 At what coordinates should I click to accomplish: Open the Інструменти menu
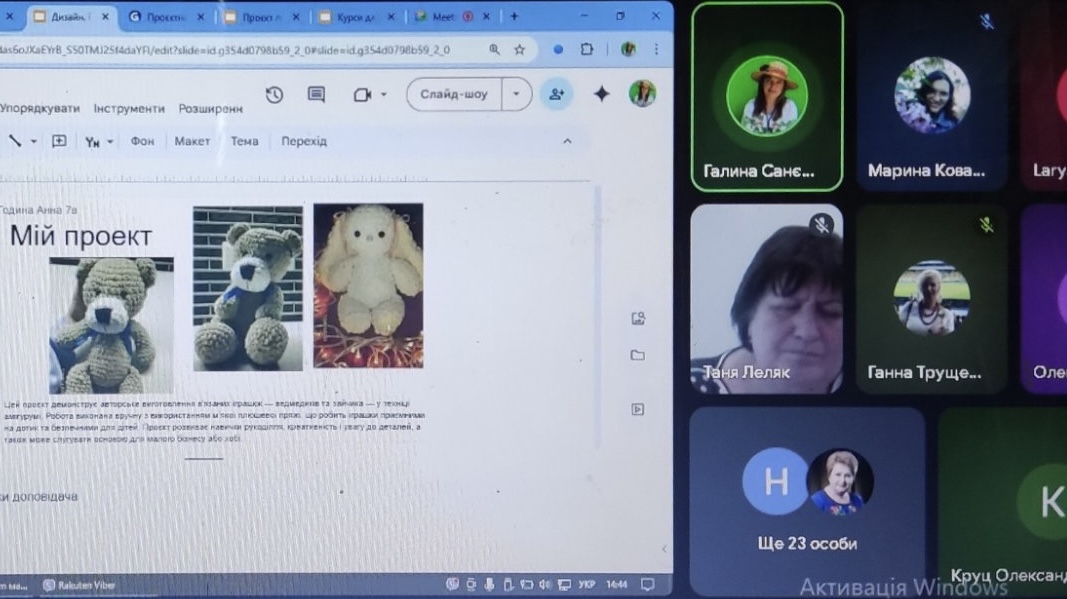(129, 108)
